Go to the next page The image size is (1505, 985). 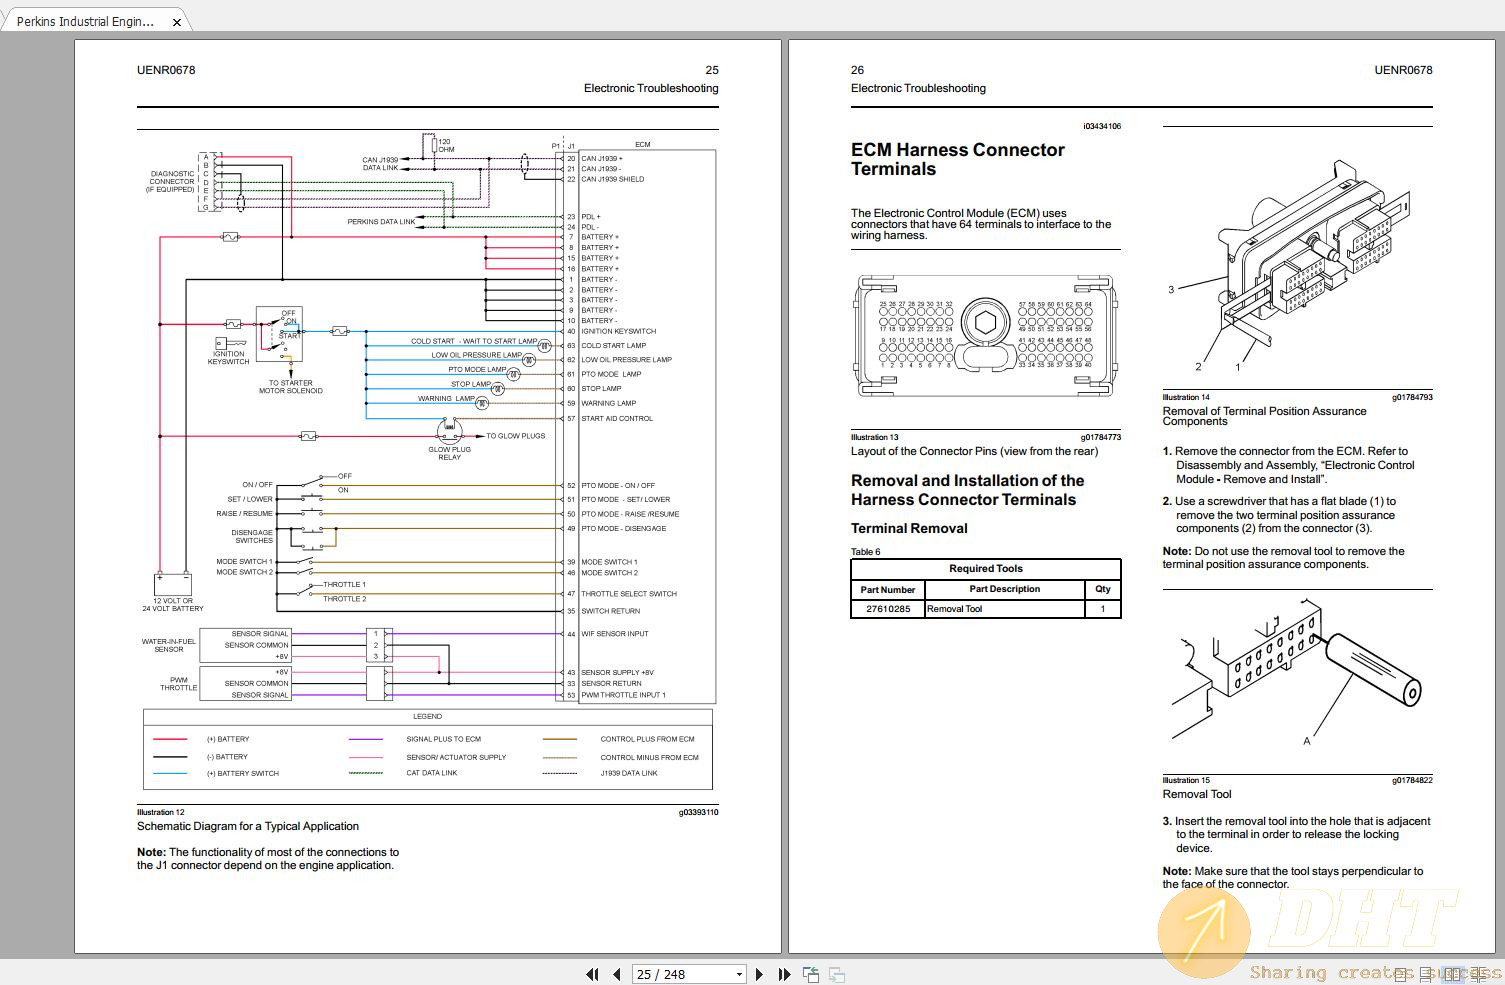(760, 974)
